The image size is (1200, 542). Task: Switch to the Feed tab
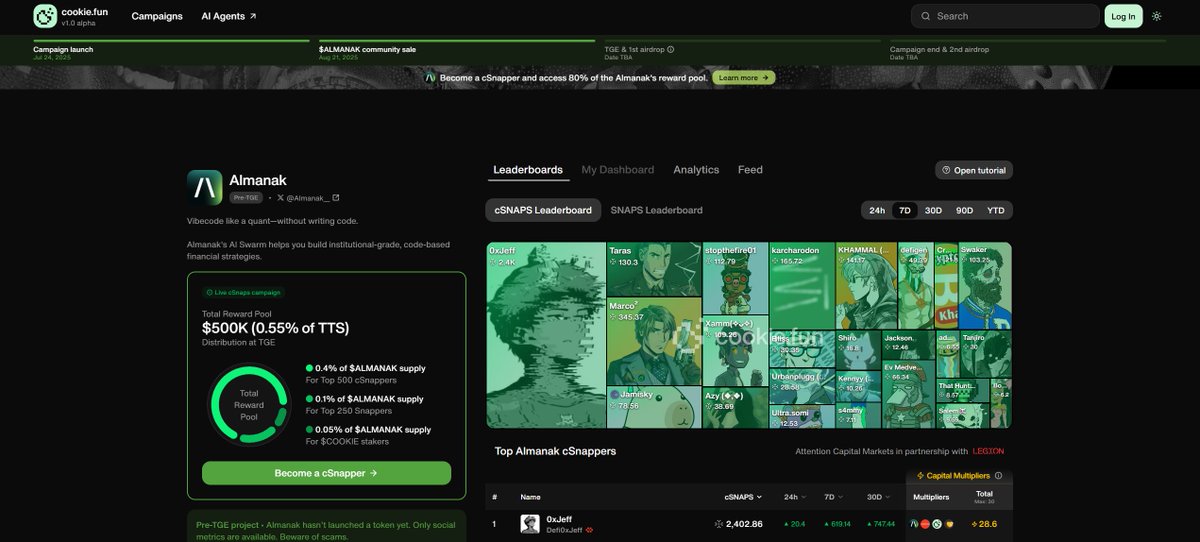coord(750,170)
